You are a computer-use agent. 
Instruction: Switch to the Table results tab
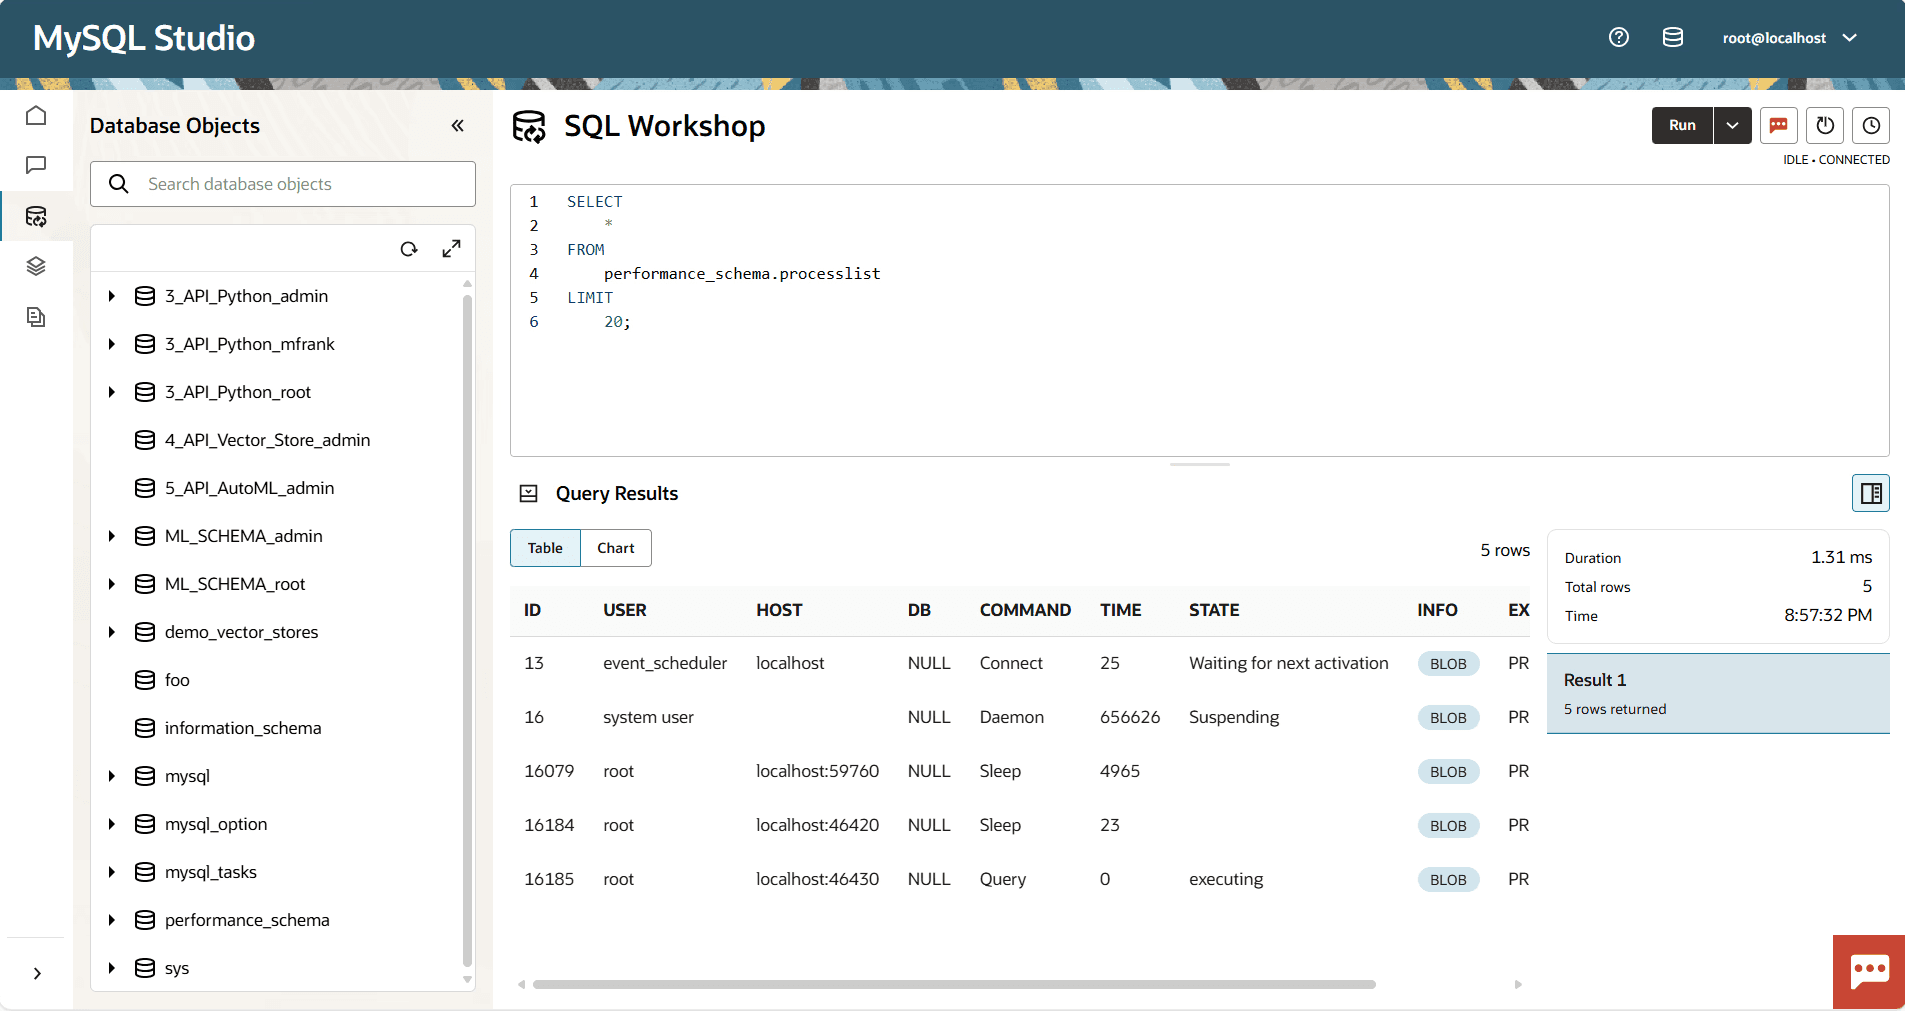coord(545,548)
